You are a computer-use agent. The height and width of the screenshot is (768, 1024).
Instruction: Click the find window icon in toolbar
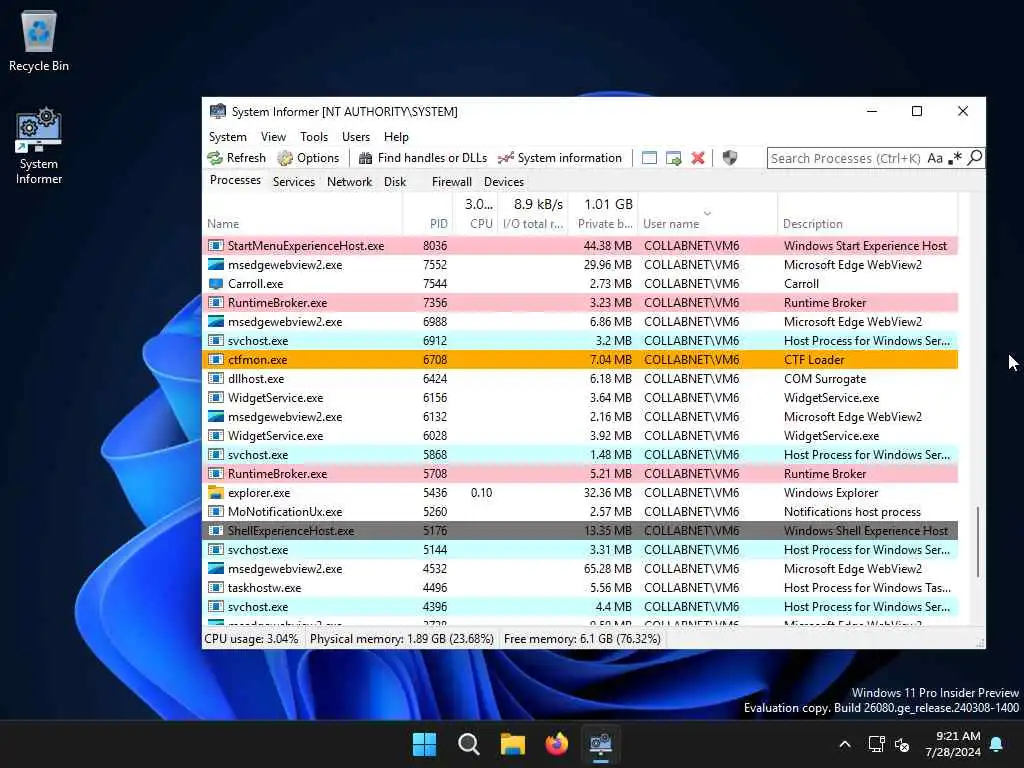tap(649, 158)
